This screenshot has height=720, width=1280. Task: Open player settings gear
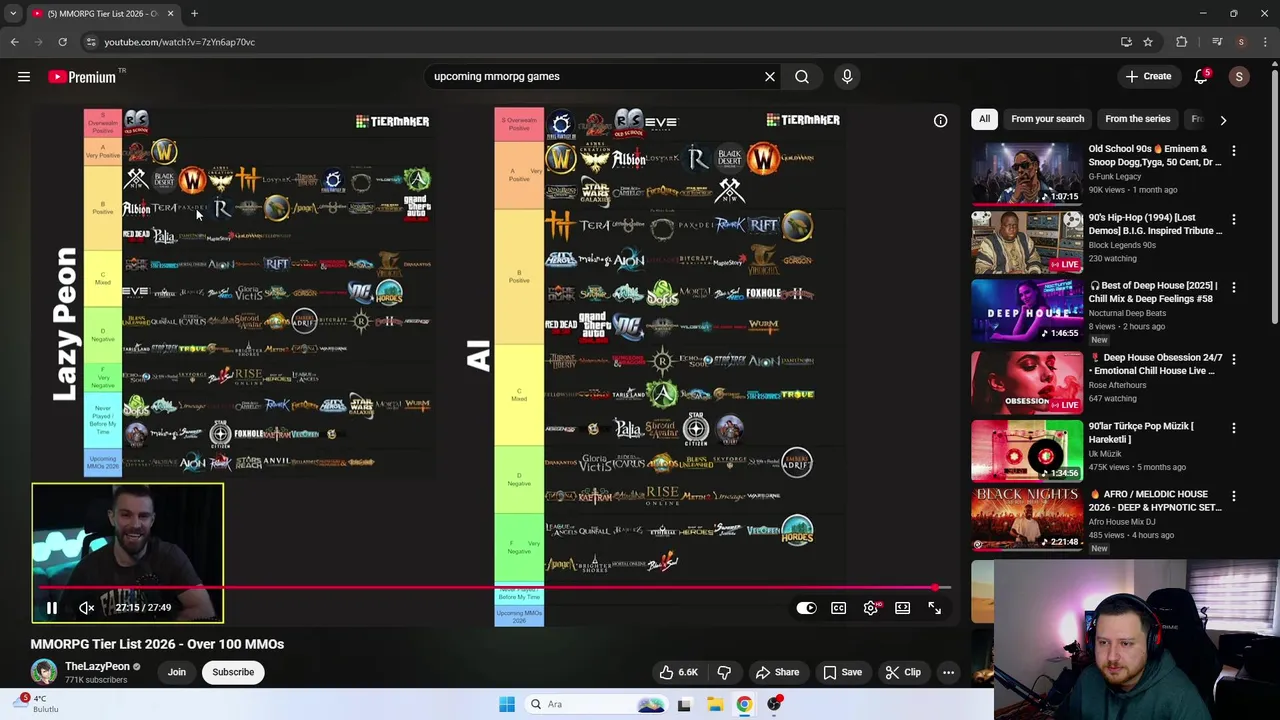tap(871, 608)
